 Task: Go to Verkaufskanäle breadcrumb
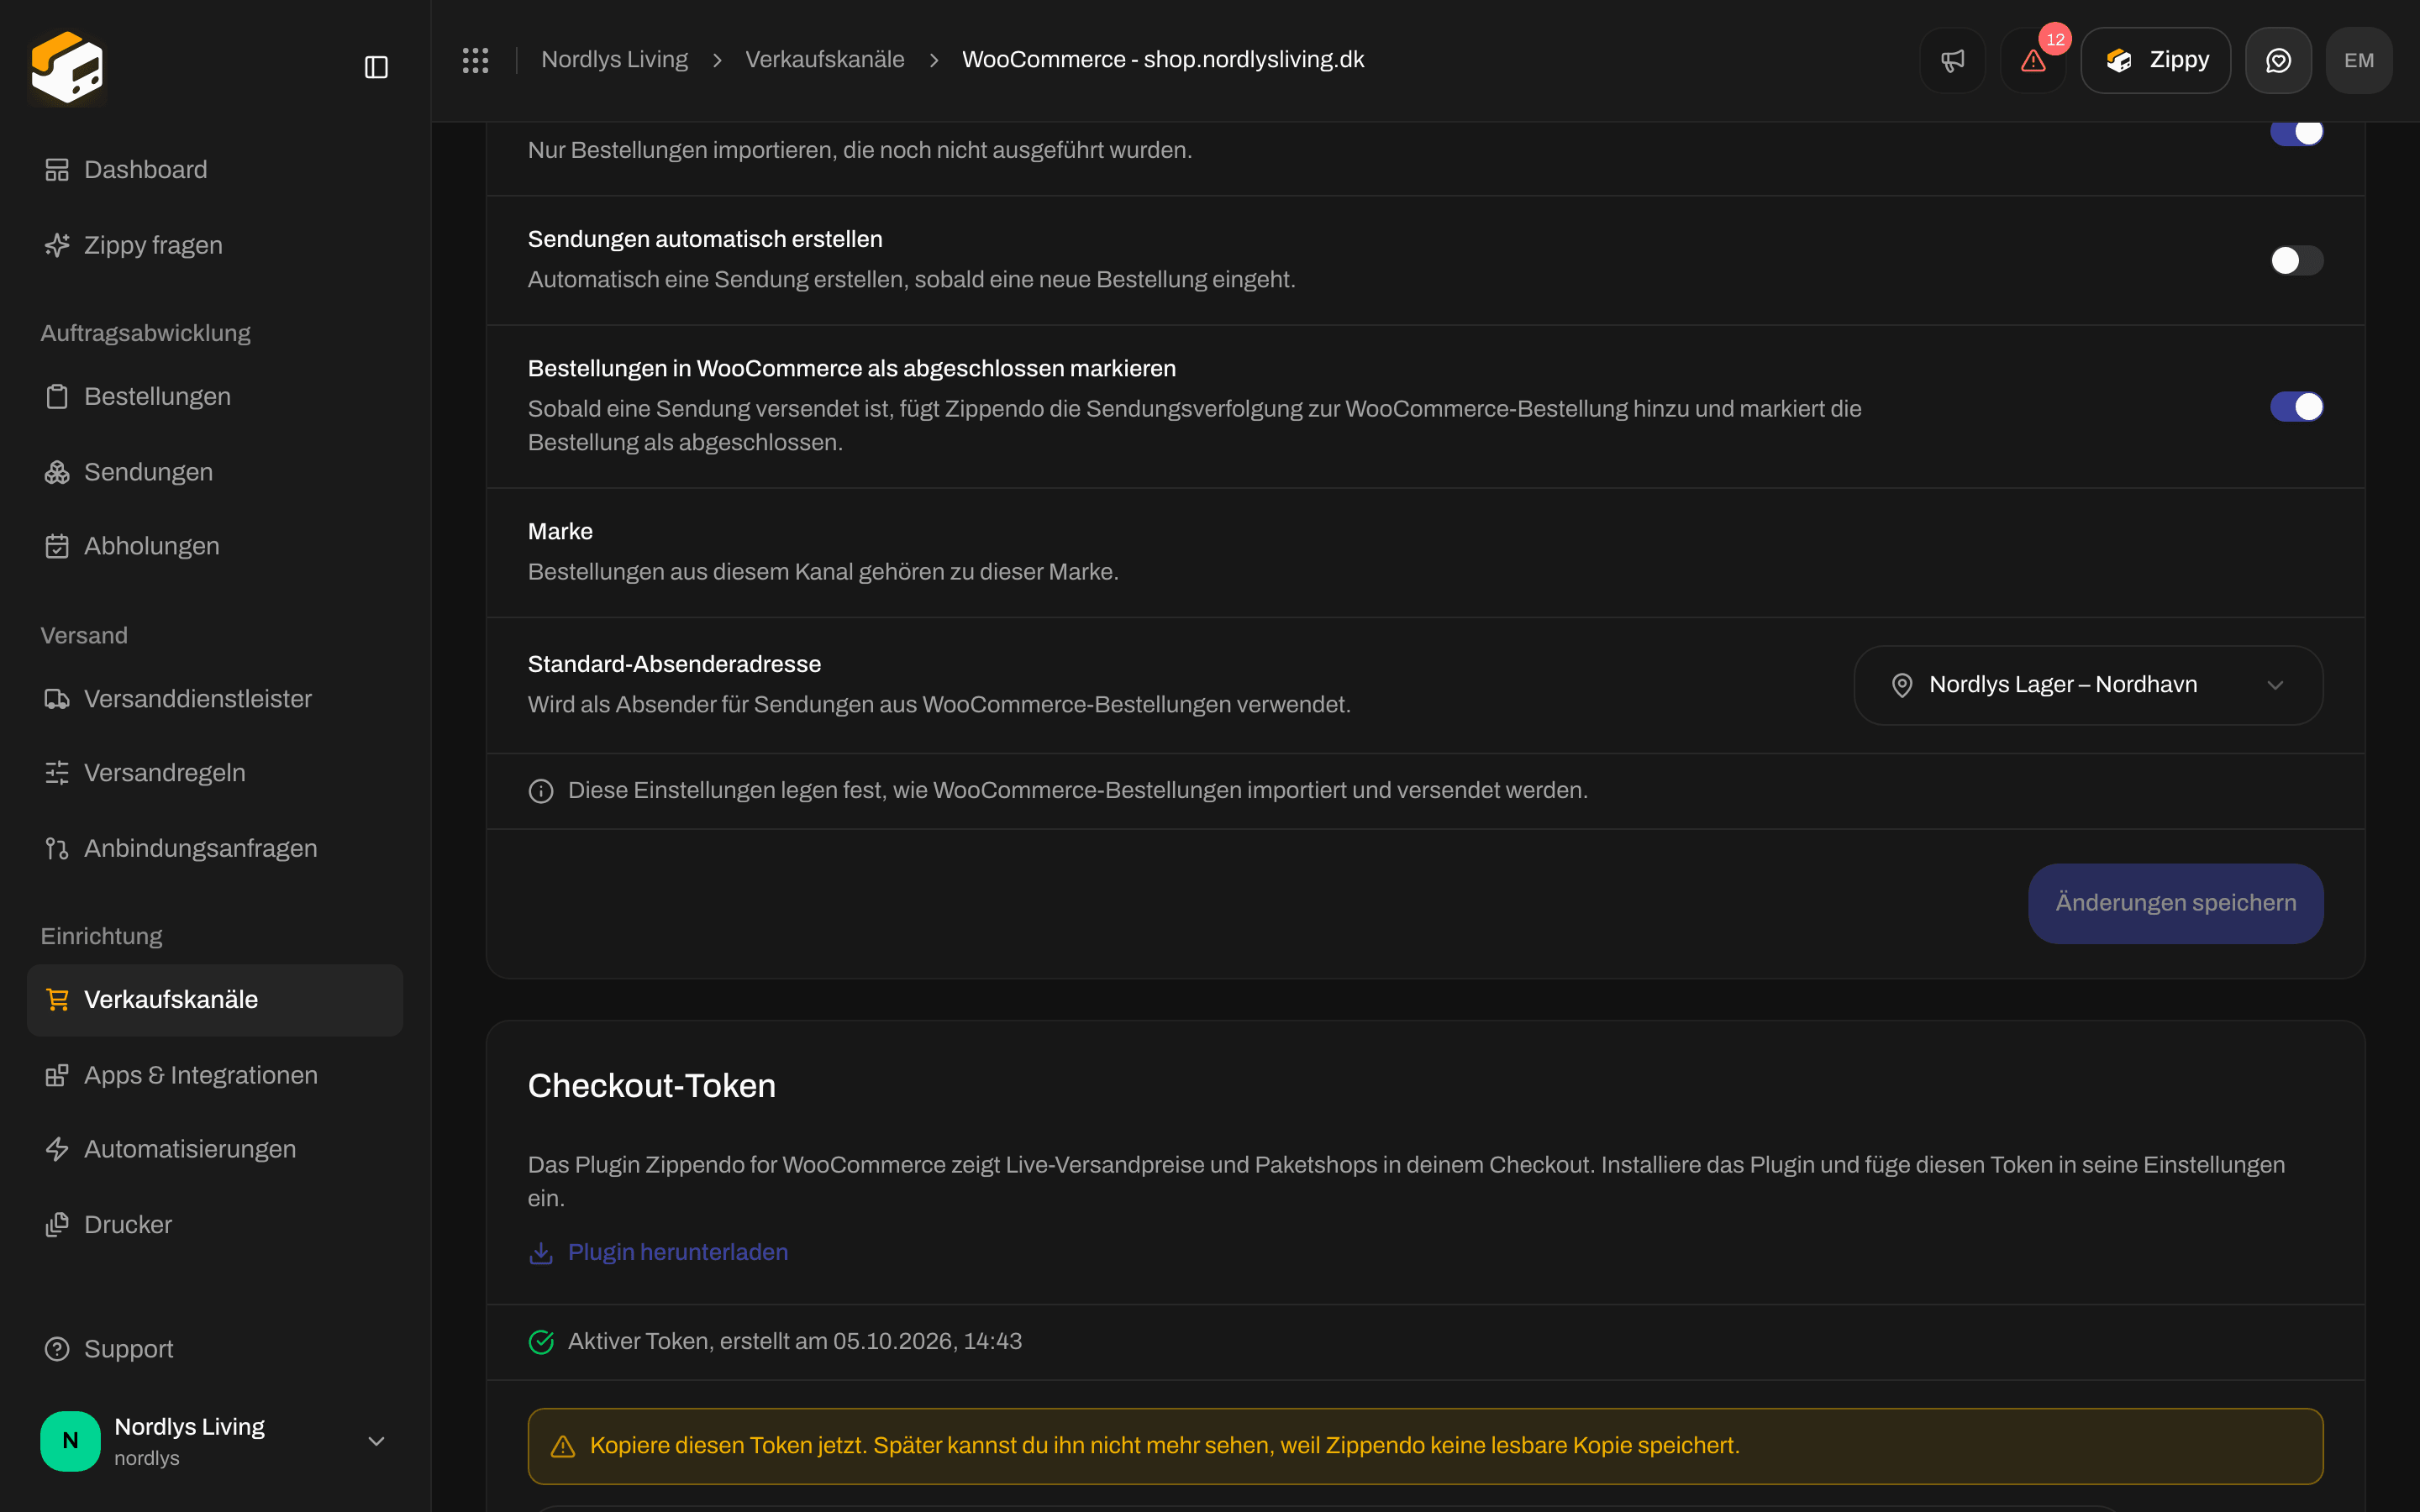pyautogui.click(x=825, y=60)
